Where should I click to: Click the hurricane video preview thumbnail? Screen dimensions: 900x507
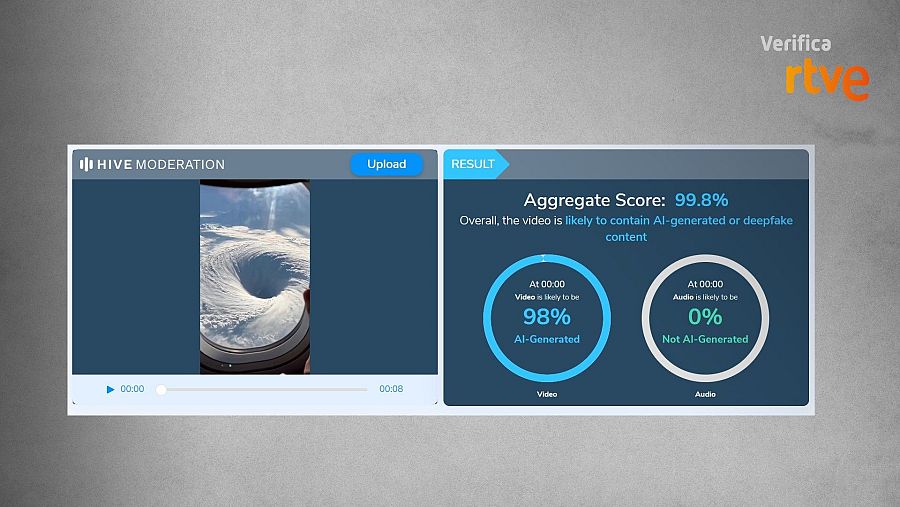(255, 276)
